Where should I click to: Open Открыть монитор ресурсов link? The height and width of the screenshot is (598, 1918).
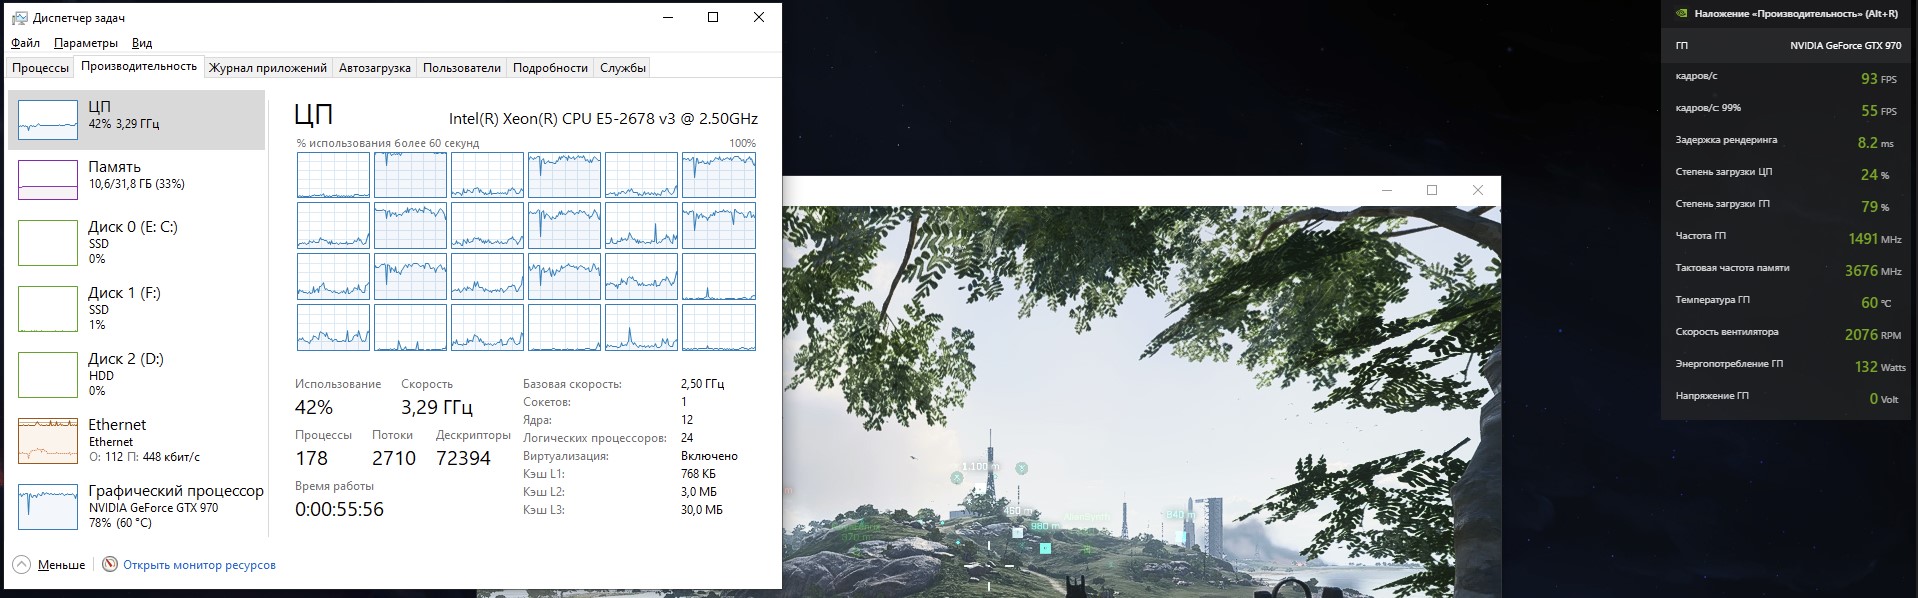click(199, 565)
